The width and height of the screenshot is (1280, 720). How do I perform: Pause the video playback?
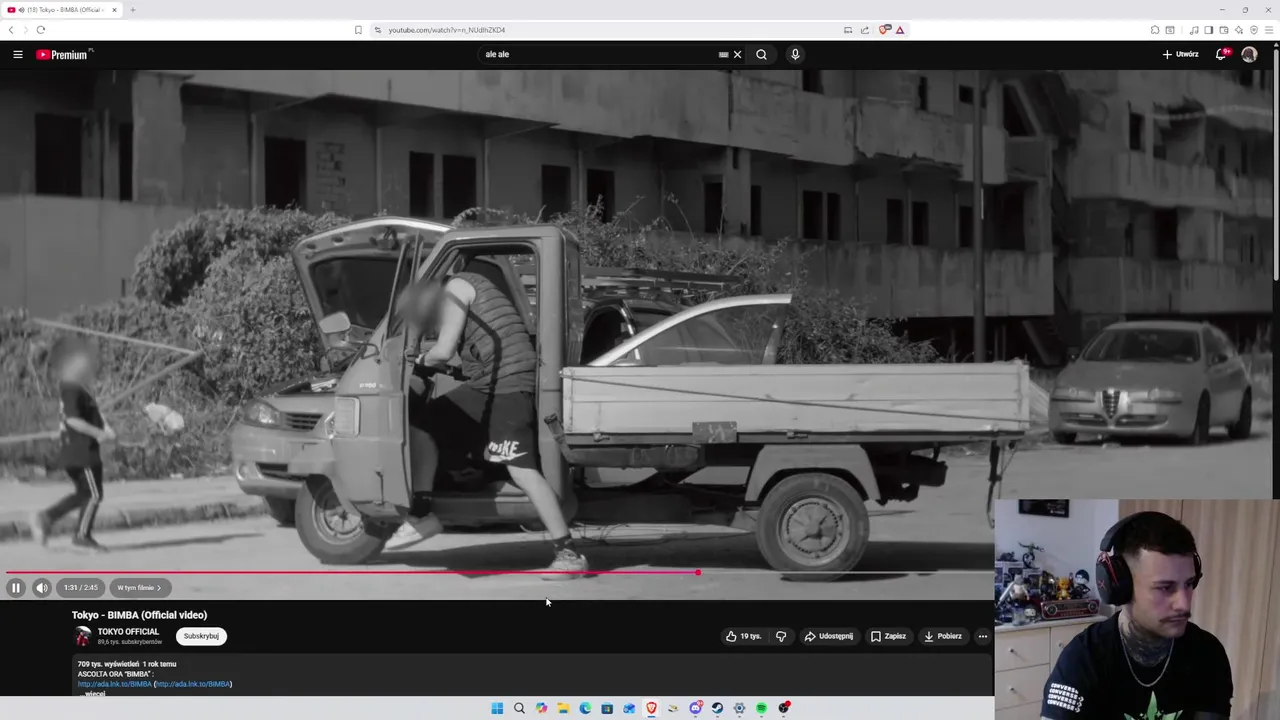pos(16,588)
